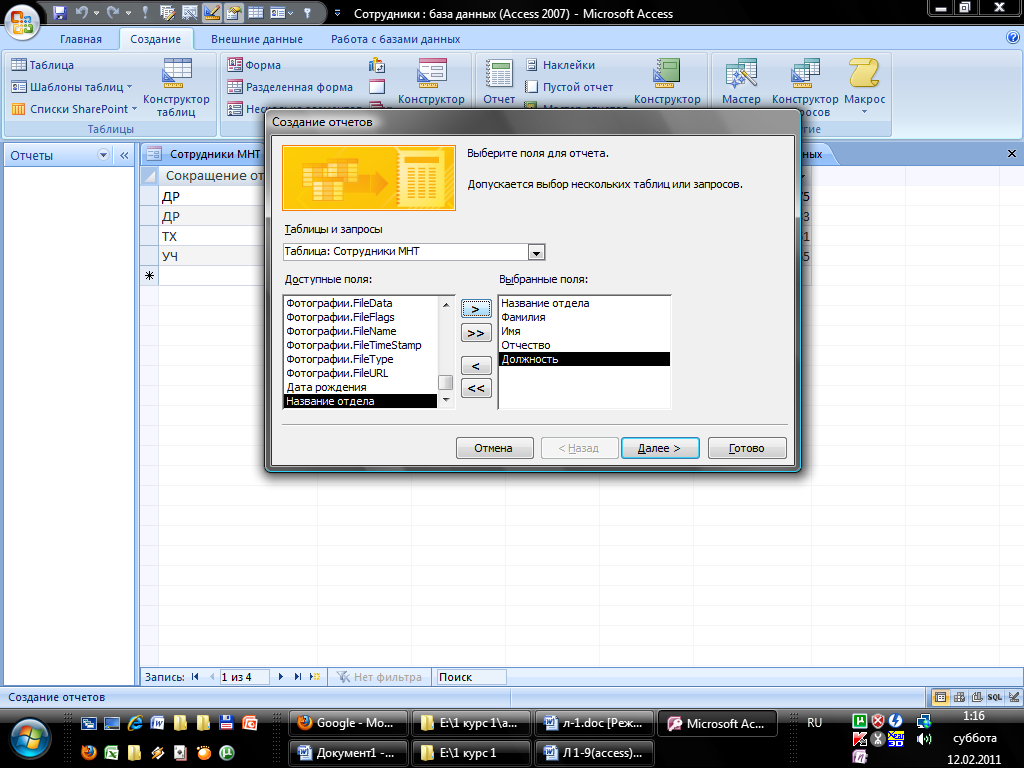Screen dimensions: 1024x768
Task: Click Наклейки labels button
Action: pyautogui.click(x=560, y=65)
